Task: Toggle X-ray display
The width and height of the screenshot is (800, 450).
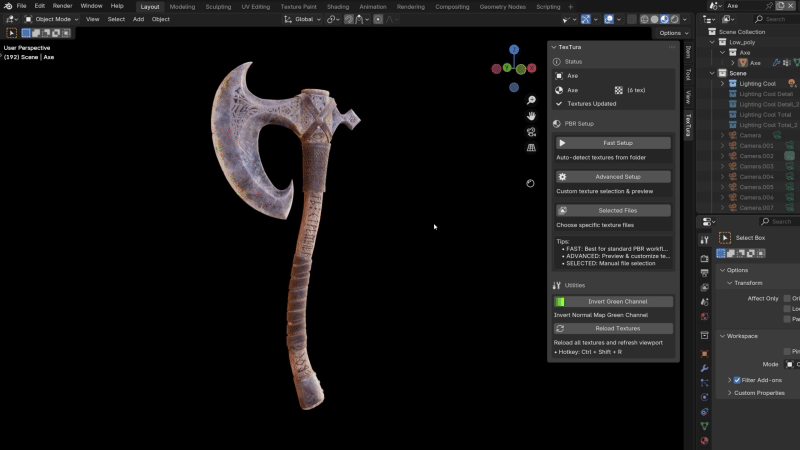Action: click(632, 19)
